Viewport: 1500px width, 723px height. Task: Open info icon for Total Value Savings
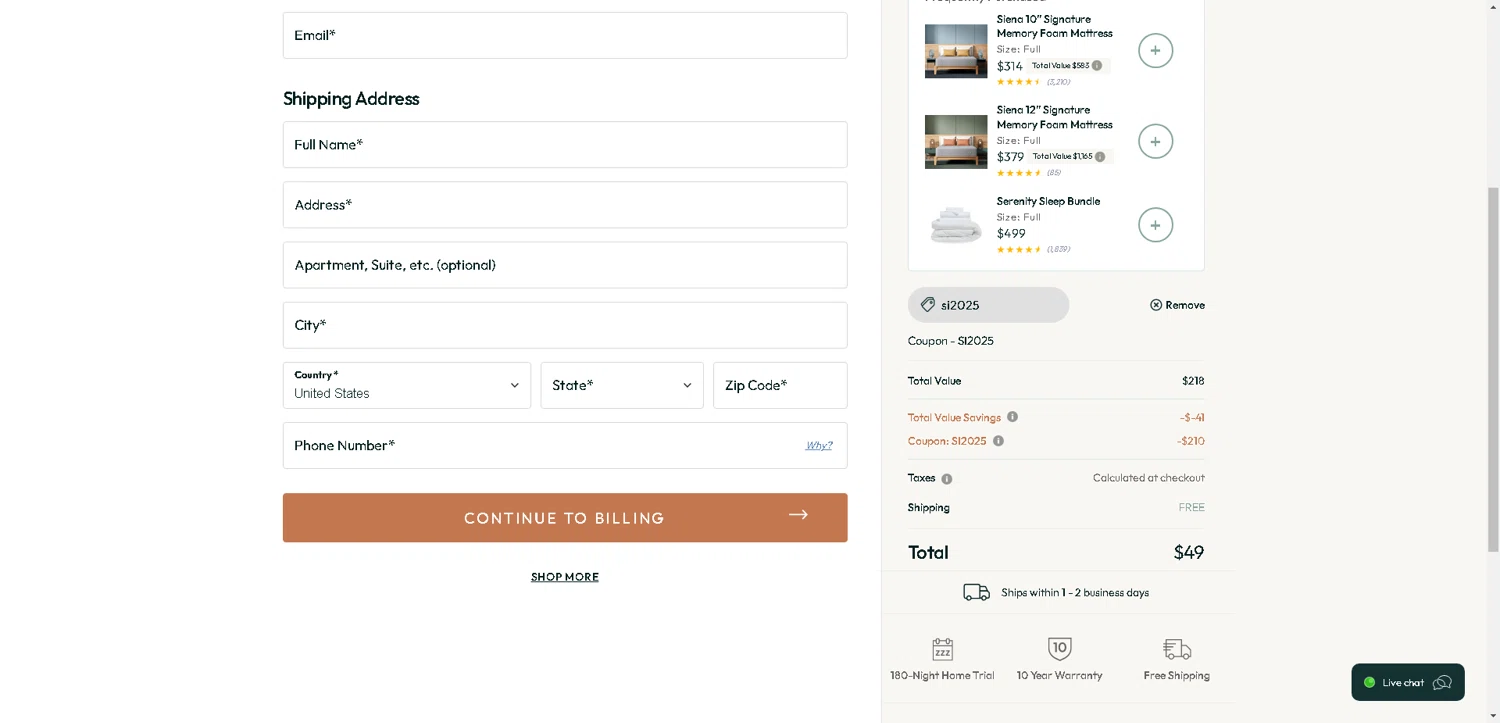click(1012, 417)
